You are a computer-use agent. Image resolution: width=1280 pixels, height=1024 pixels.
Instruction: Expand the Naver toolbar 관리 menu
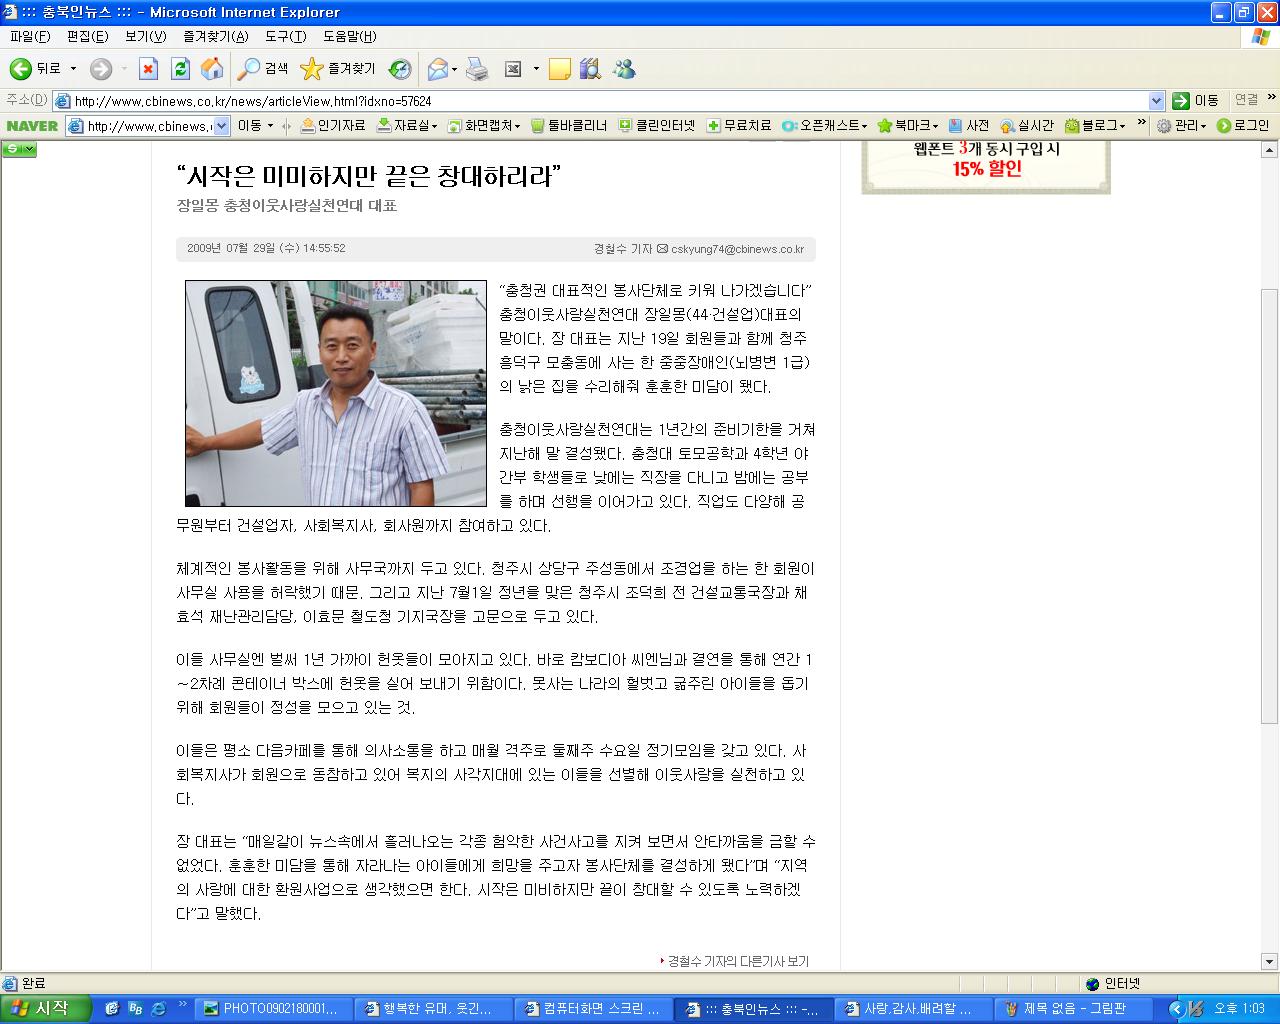pyautogui.click(x=1181, y=125)
